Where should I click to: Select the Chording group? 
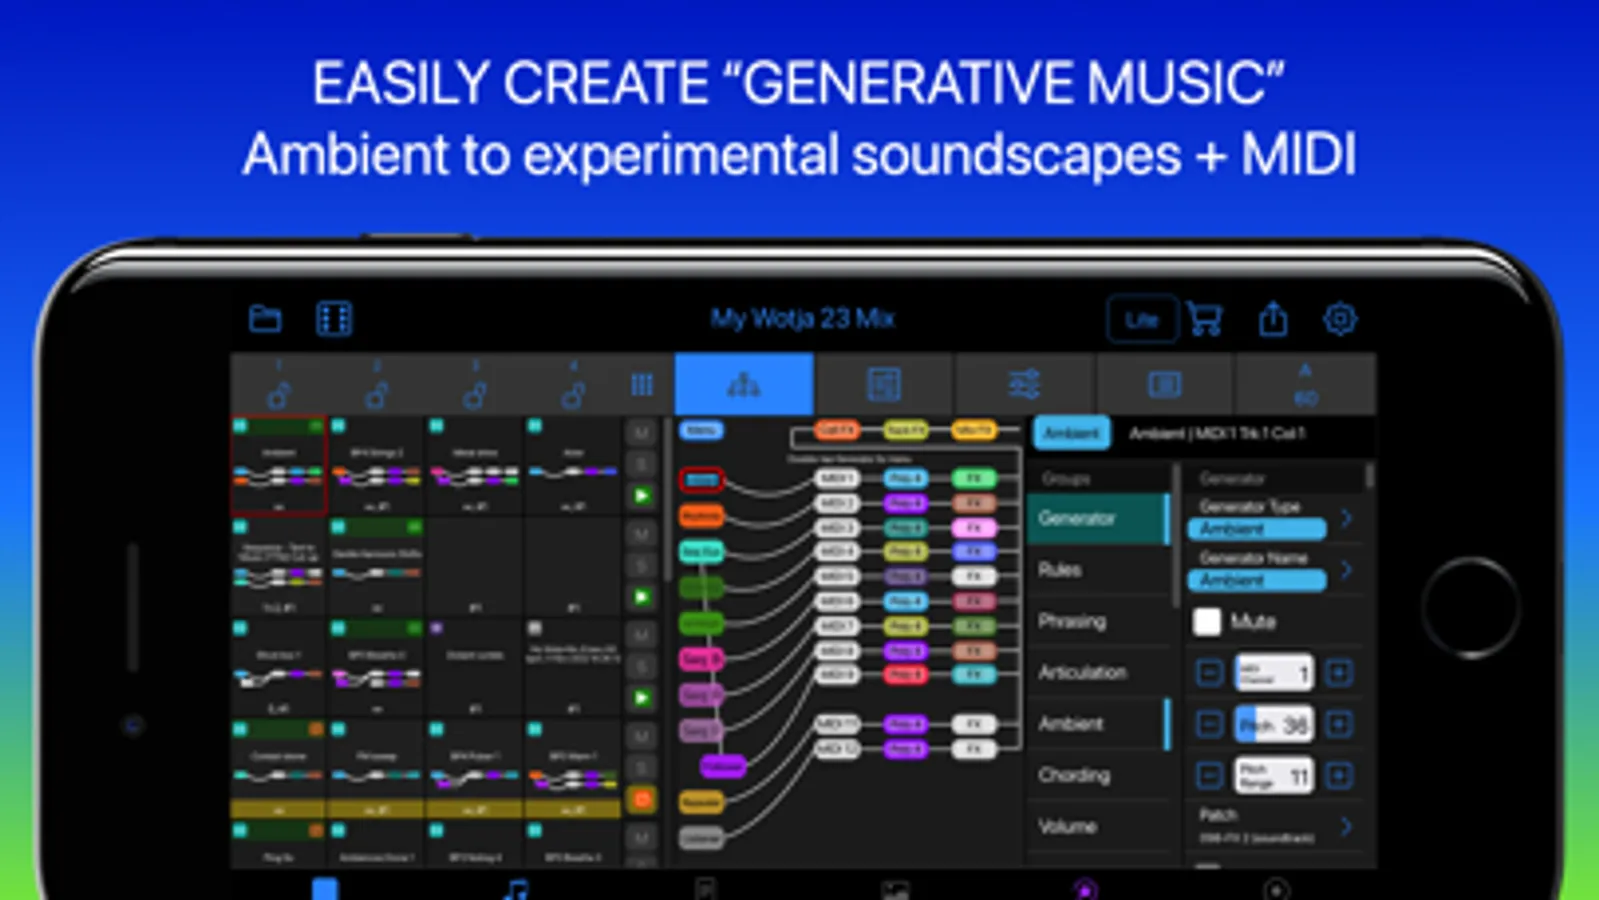click(1098, 775)
